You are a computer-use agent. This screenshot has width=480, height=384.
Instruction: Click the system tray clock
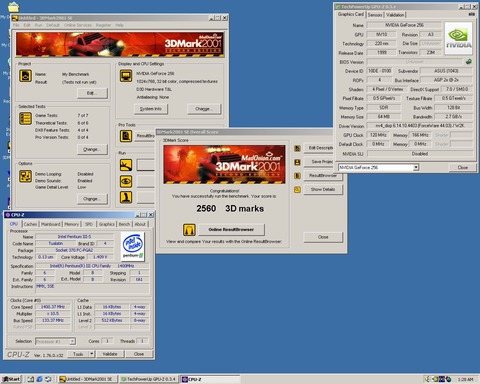pyautogui.click(x=465, y=379)
